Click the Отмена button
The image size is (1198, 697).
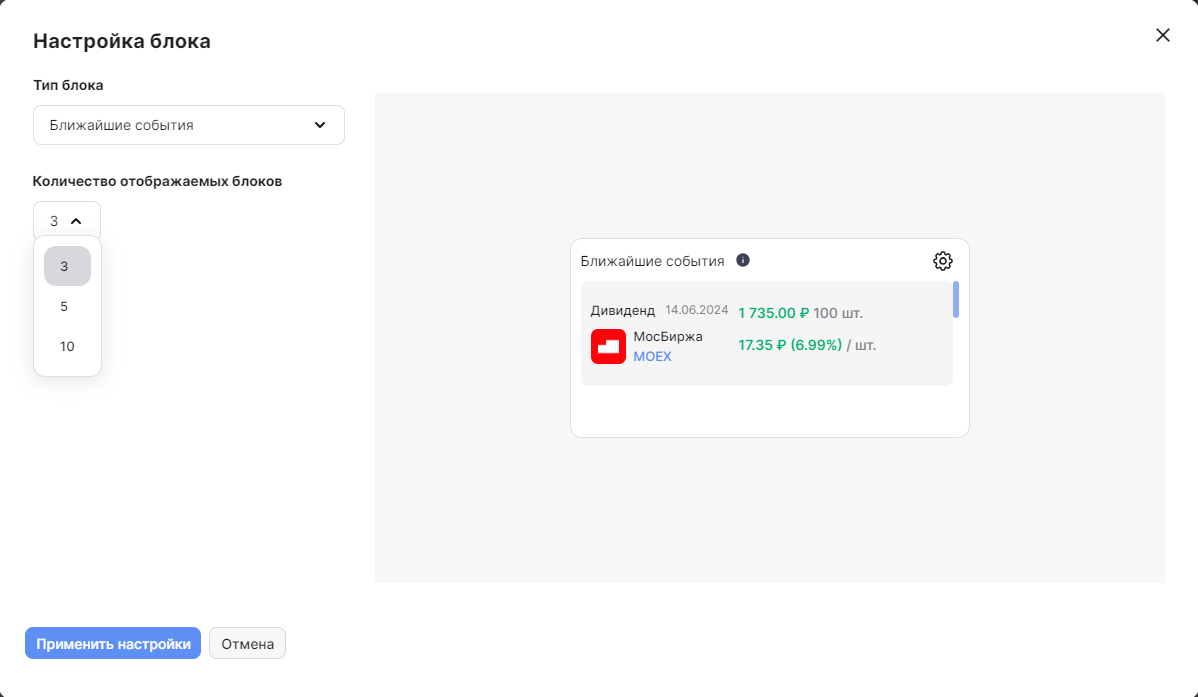pyautogui.click(x=248, y=644)
